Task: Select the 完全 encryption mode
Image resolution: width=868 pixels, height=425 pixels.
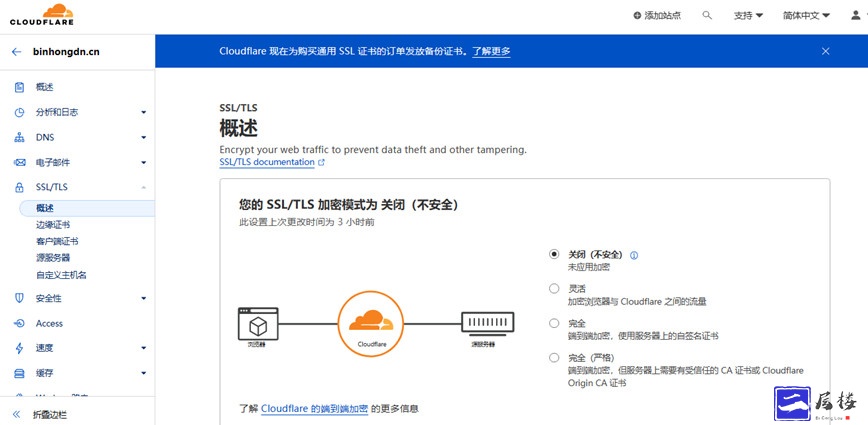Action: point(554,323)
